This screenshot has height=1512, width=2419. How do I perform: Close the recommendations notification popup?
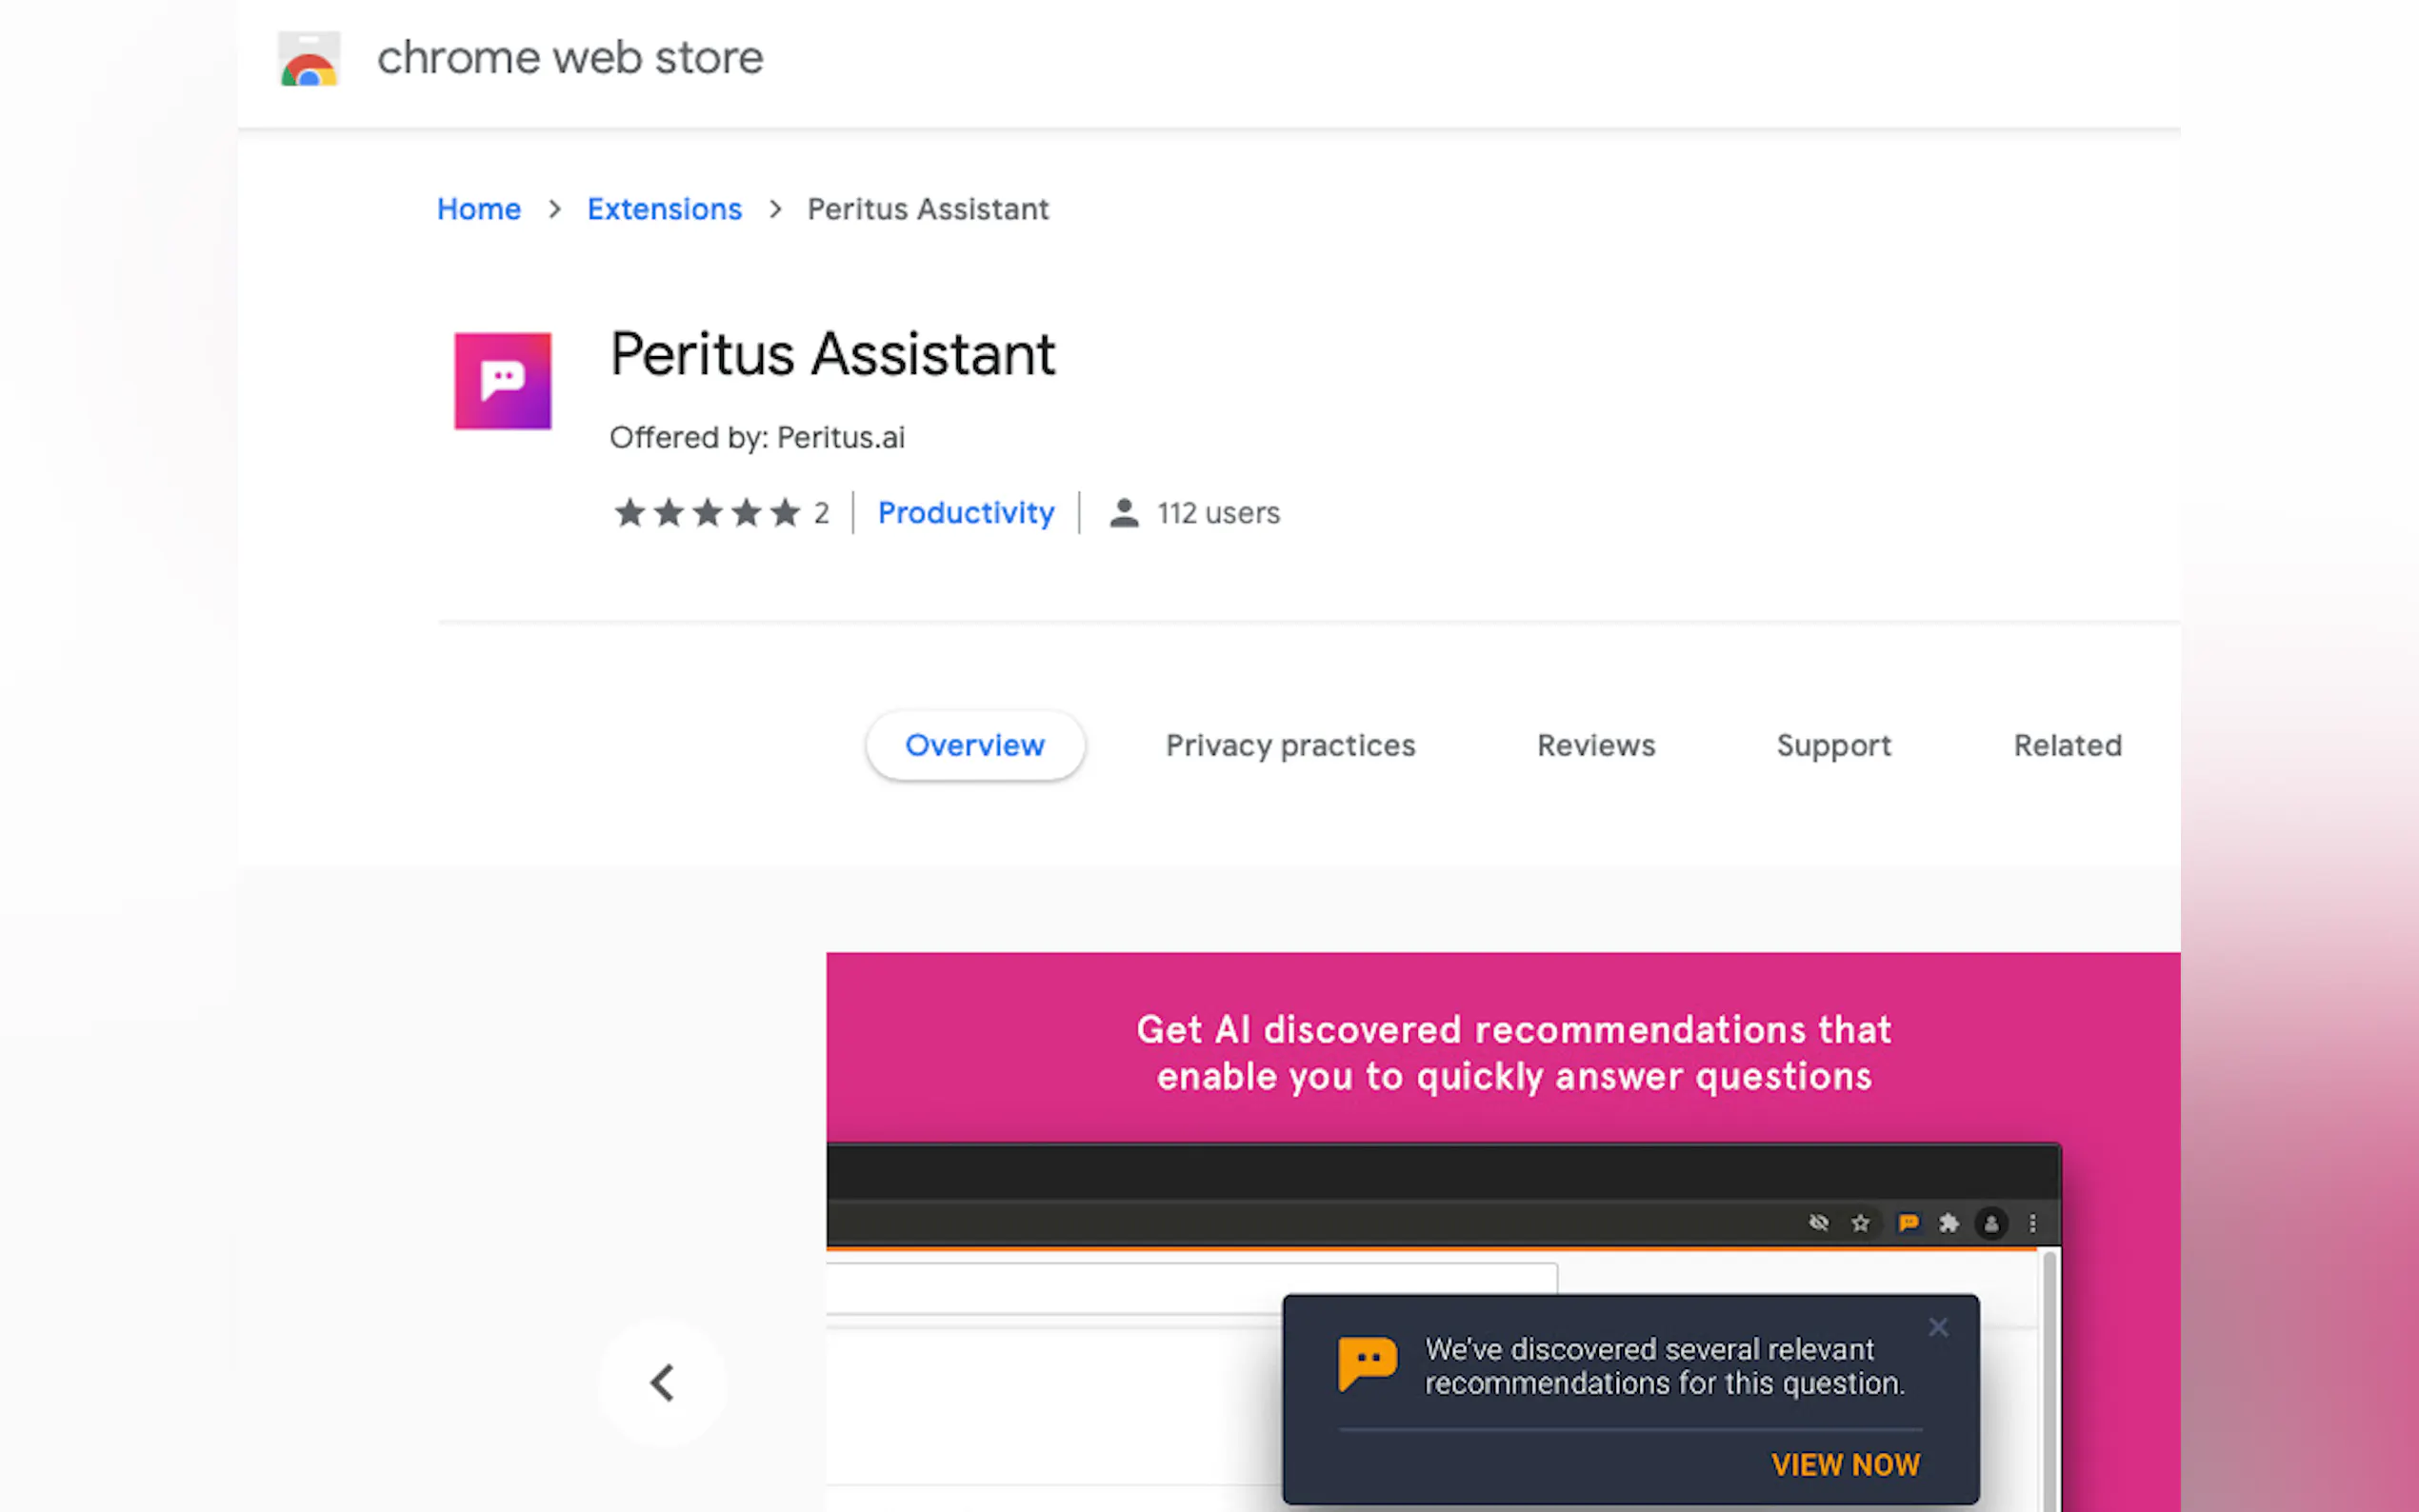click(x=1938, y=1327)
